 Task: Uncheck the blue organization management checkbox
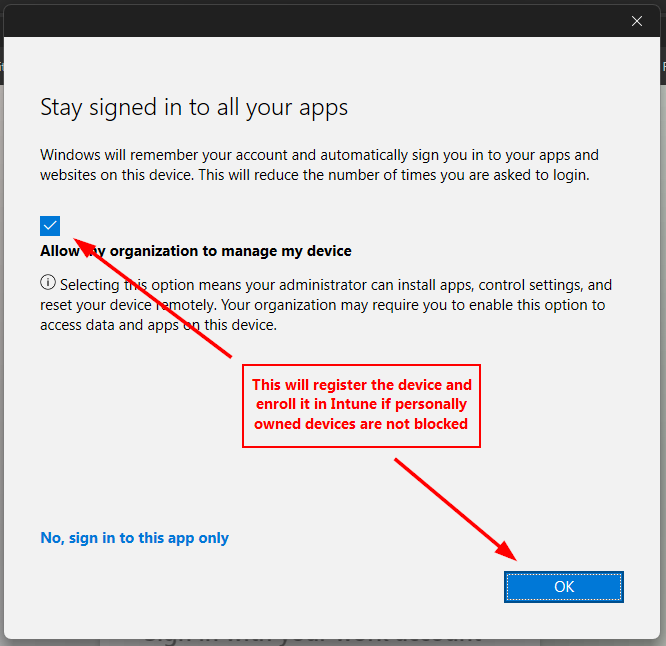pyautogui.click(x=50, y=226)
